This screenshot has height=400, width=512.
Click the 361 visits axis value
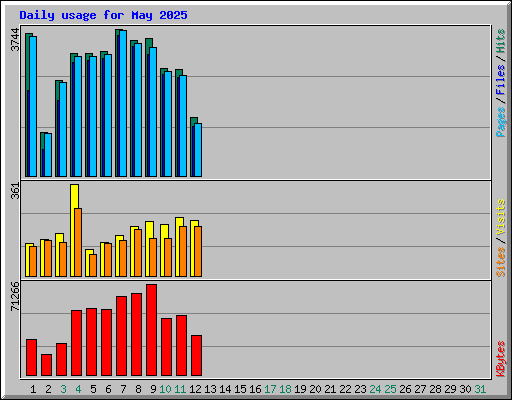[15, 191]
